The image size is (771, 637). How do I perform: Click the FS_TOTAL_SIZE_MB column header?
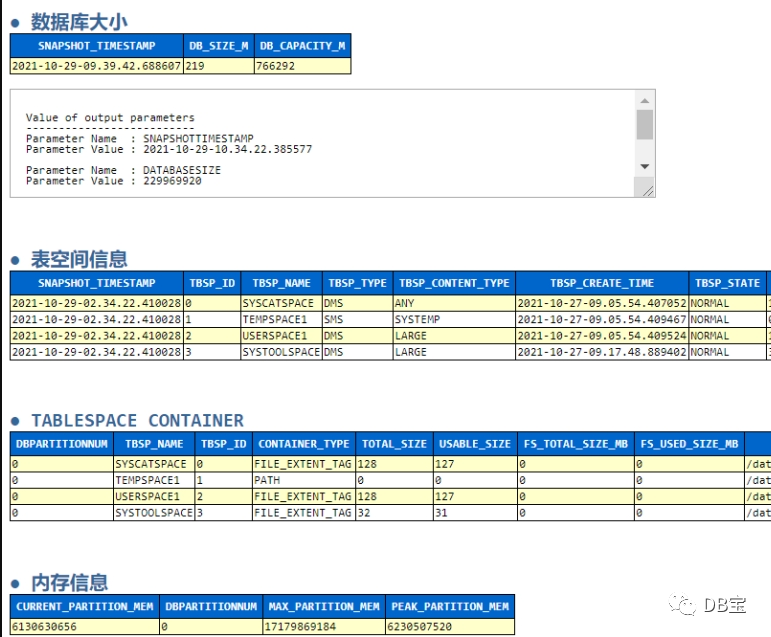tap(576, 444)
